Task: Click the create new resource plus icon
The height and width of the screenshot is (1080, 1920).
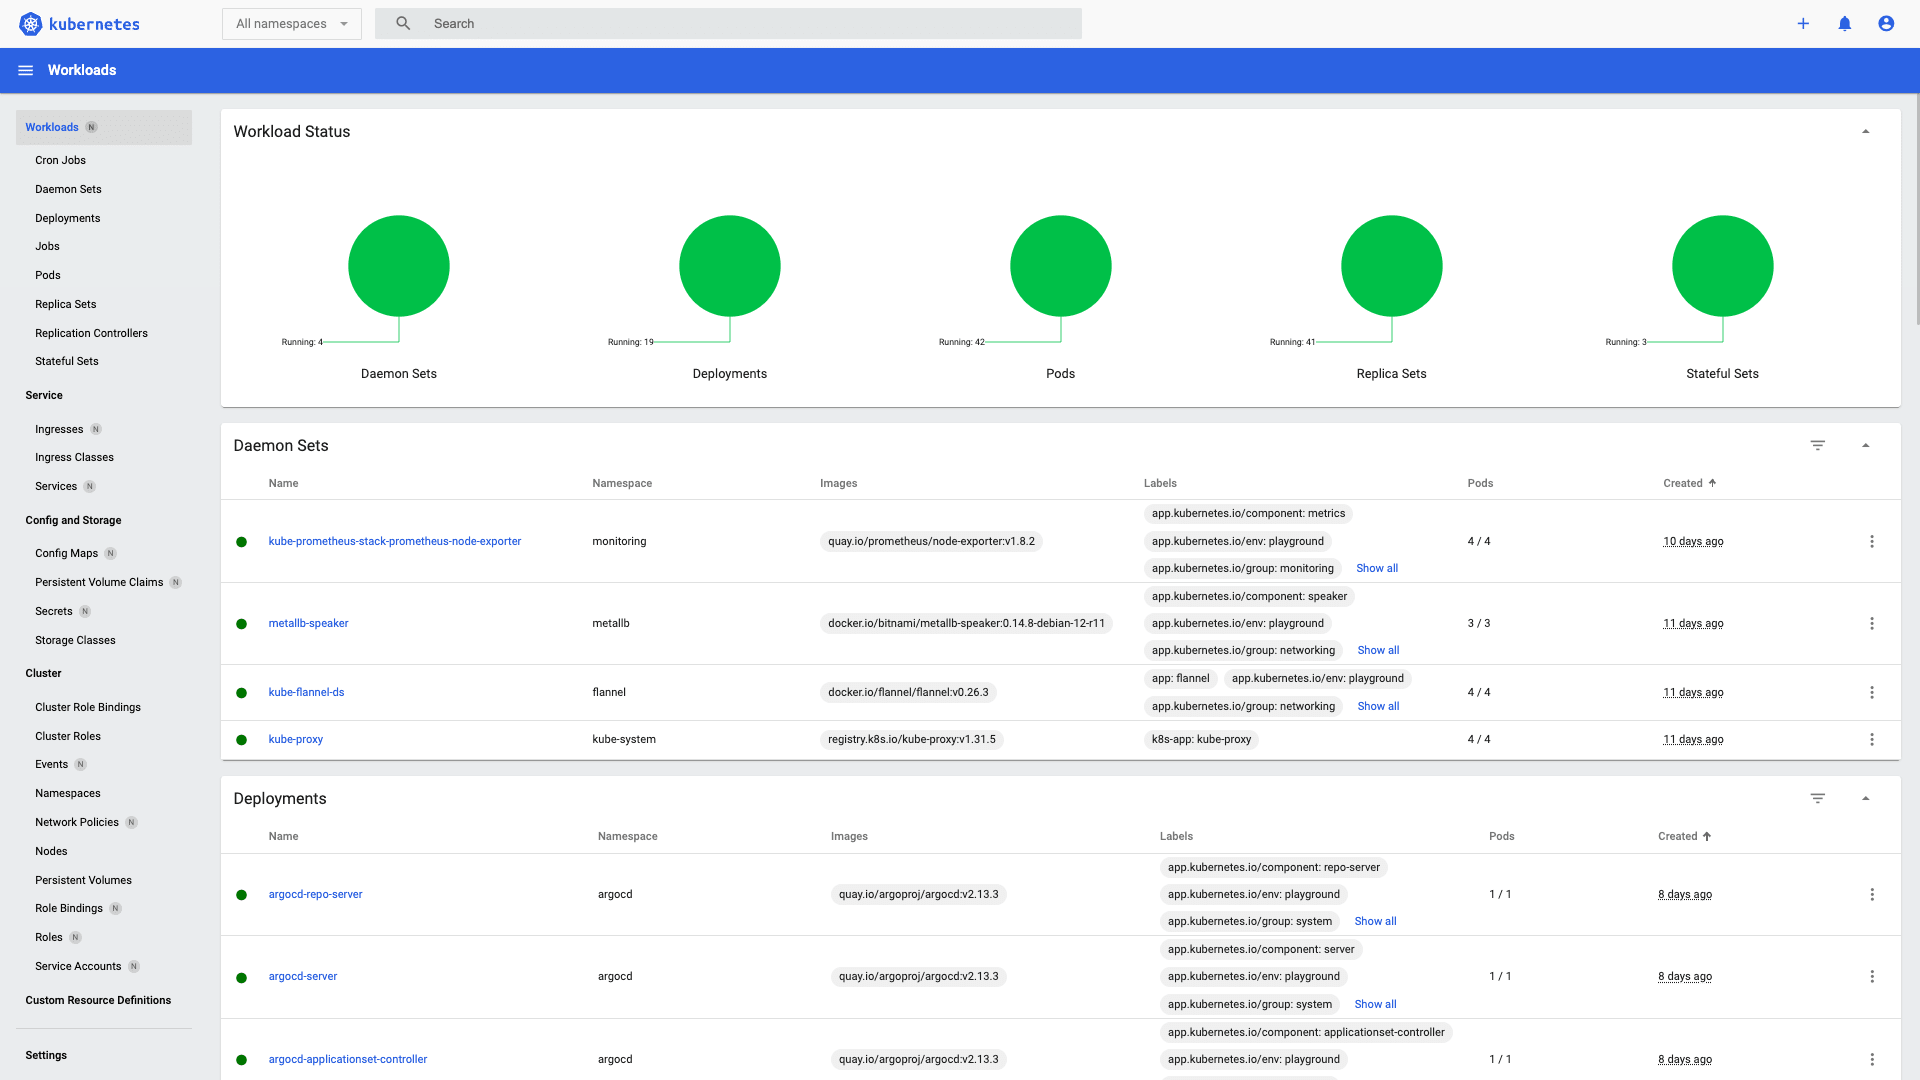Action: [1803, 23]
